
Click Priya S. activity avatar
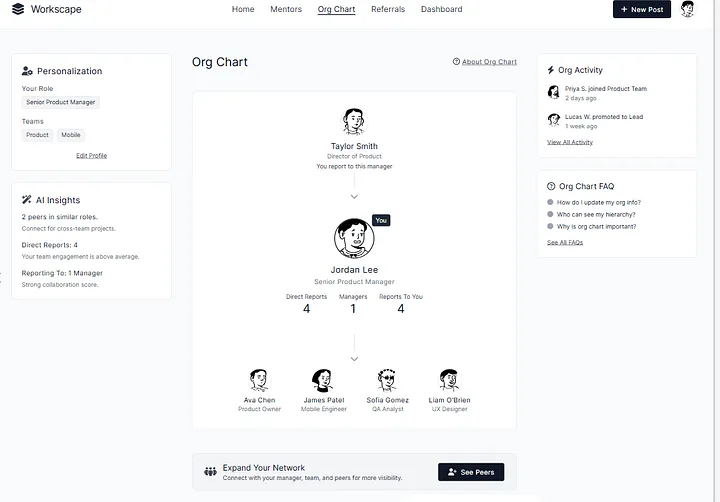pos(554,92)
